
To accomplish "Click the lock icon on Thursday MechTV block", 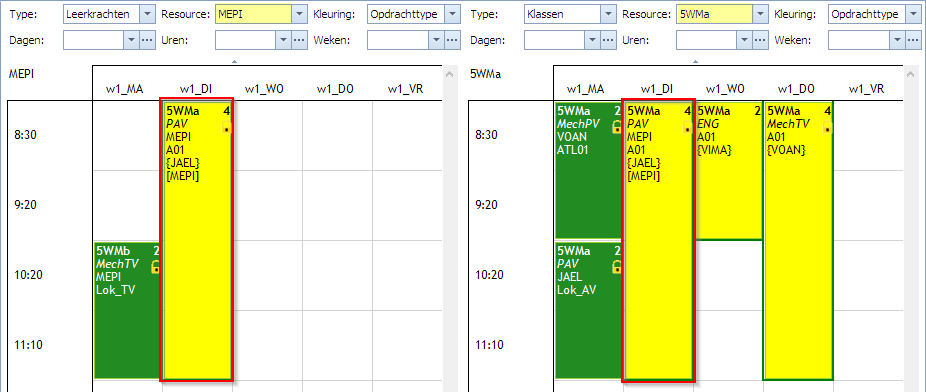I will click(x=827, y=127).
